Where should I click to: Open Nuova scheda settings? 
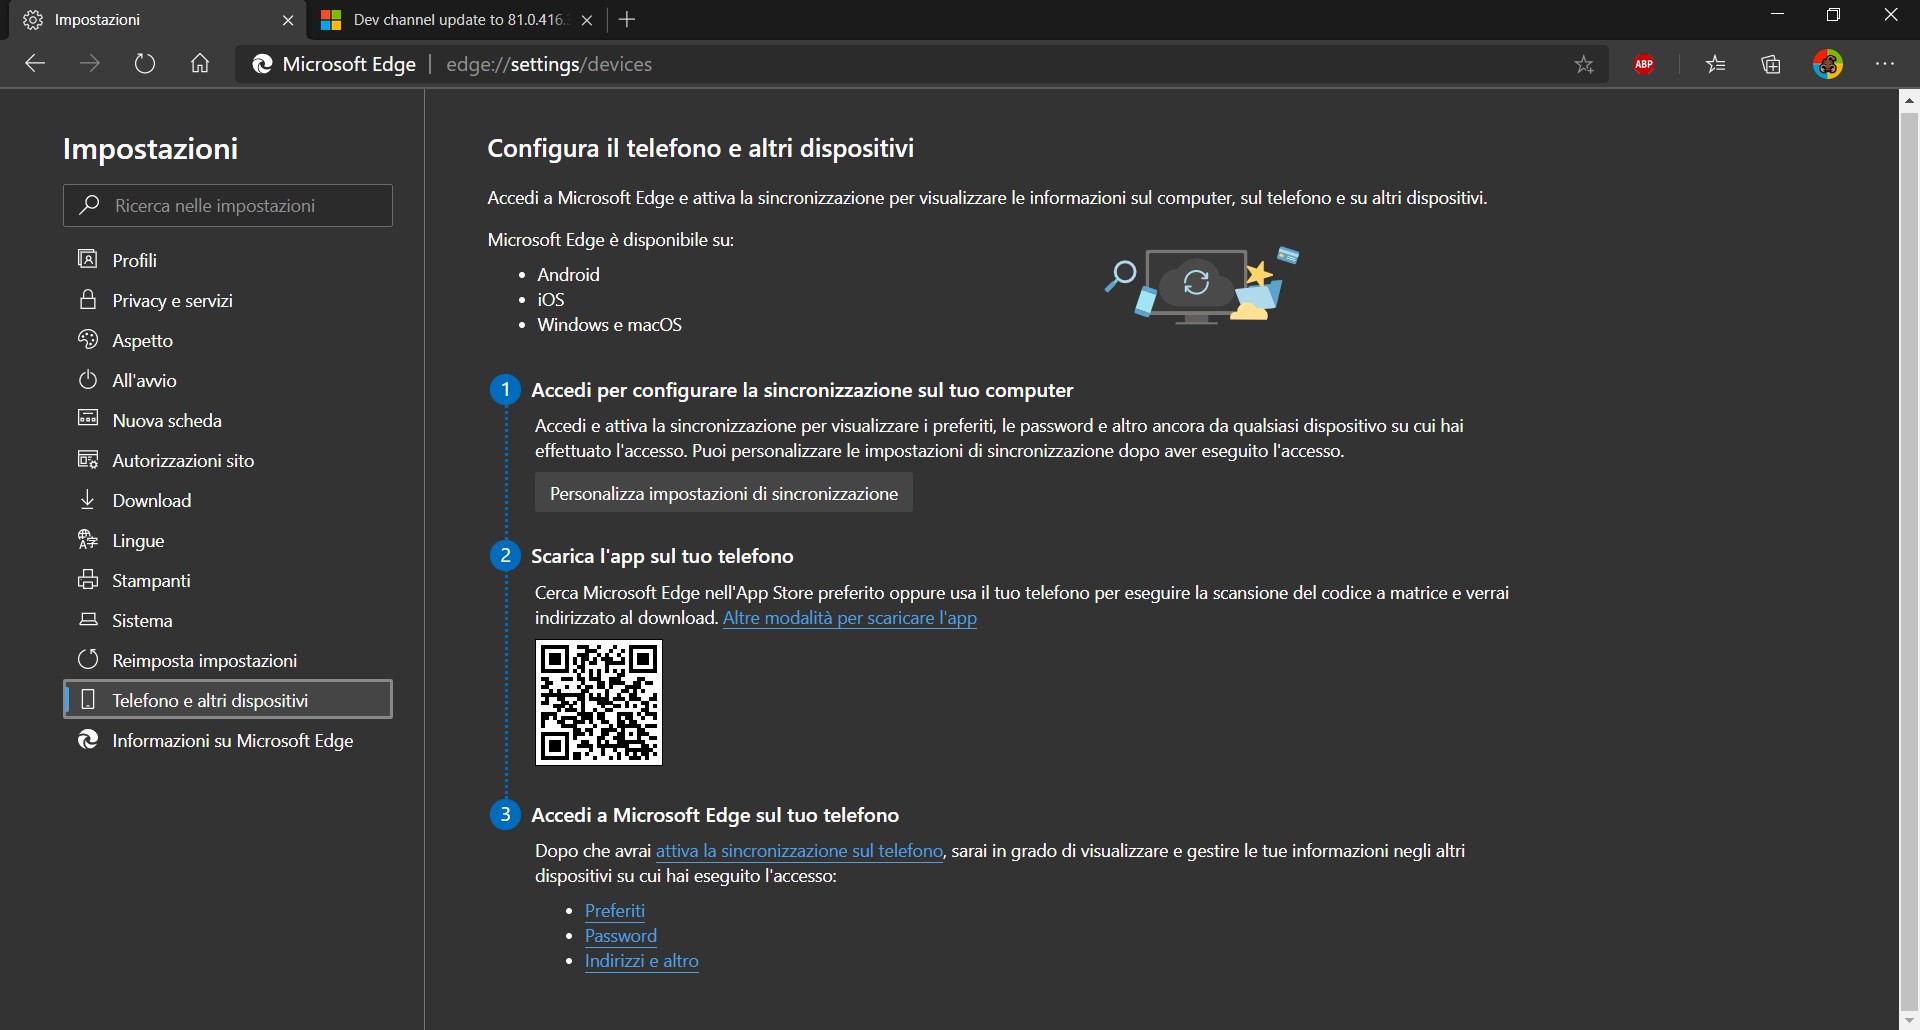click(228, 420)
